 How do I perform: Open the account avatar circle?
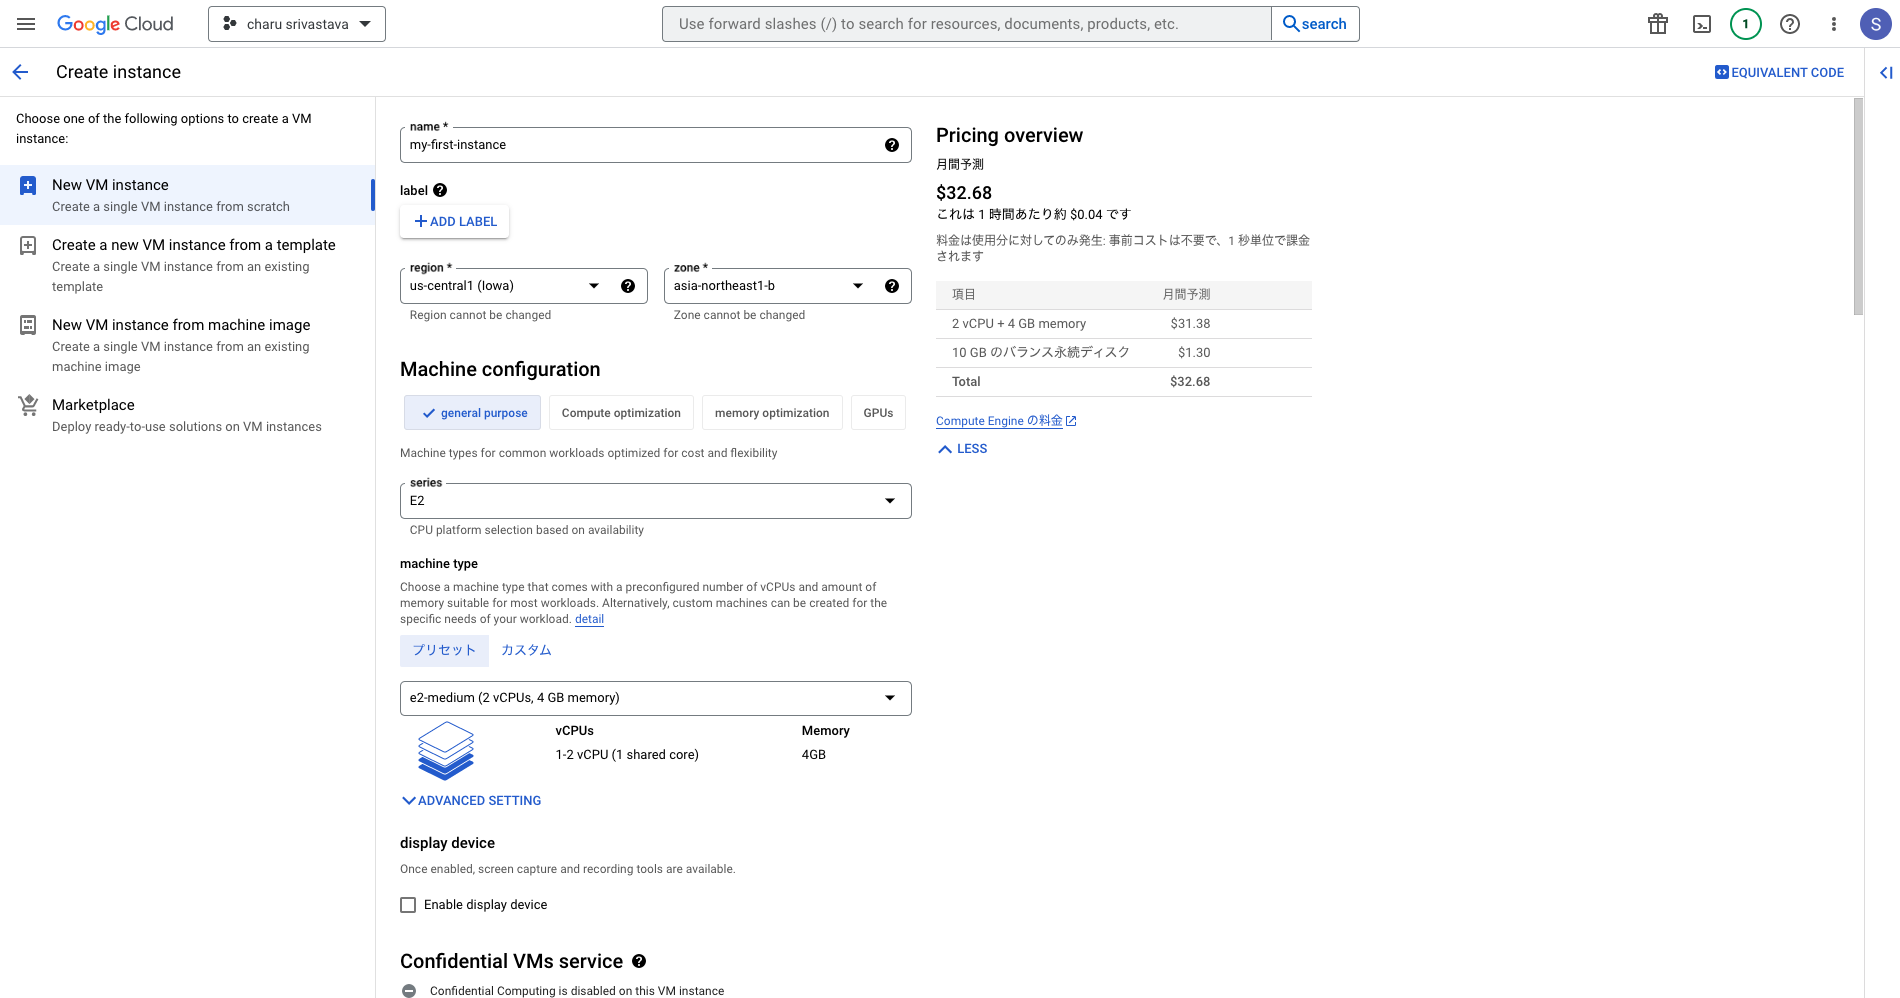pyautogui.click(x=1875, y=23)
